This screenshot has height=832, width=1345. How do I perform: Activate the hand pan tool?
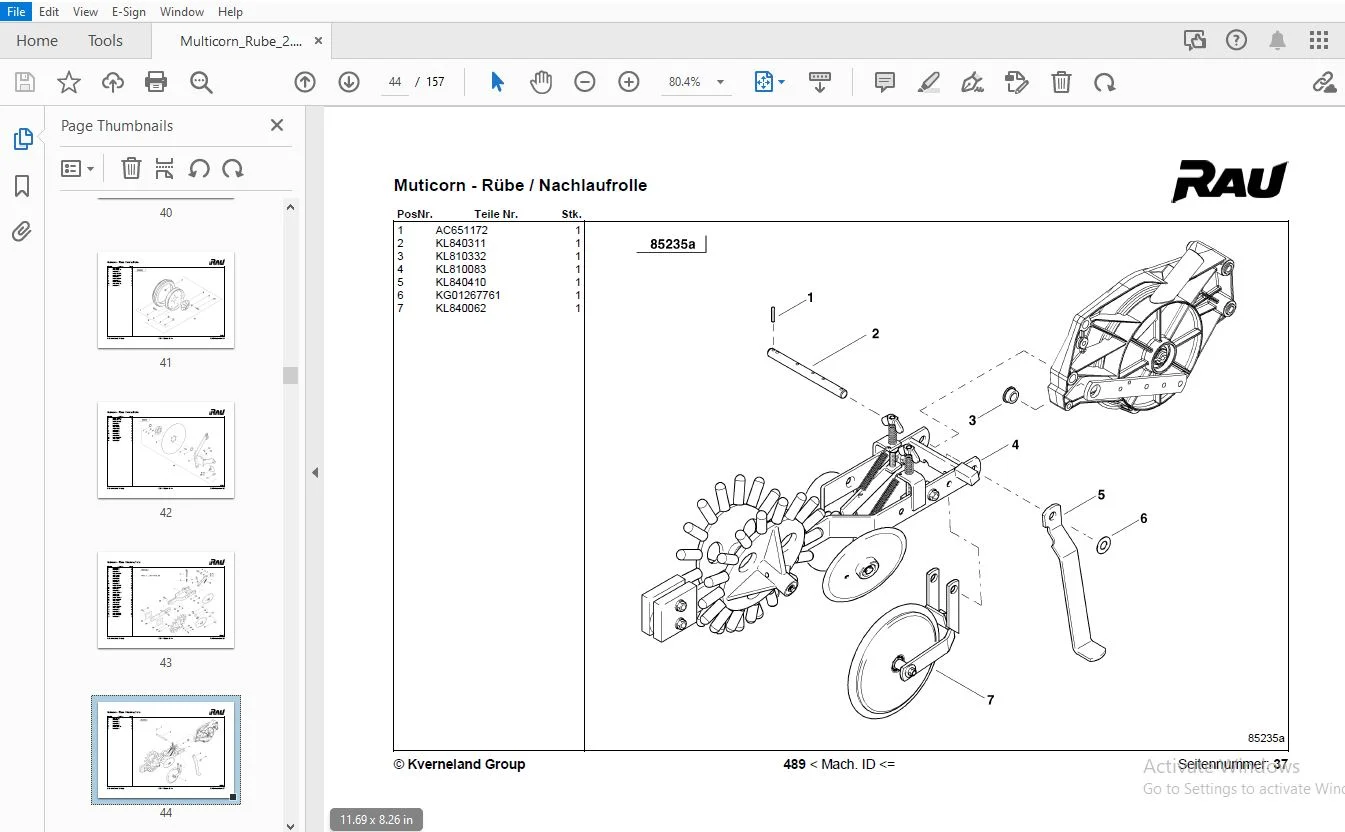coord(541,82)
